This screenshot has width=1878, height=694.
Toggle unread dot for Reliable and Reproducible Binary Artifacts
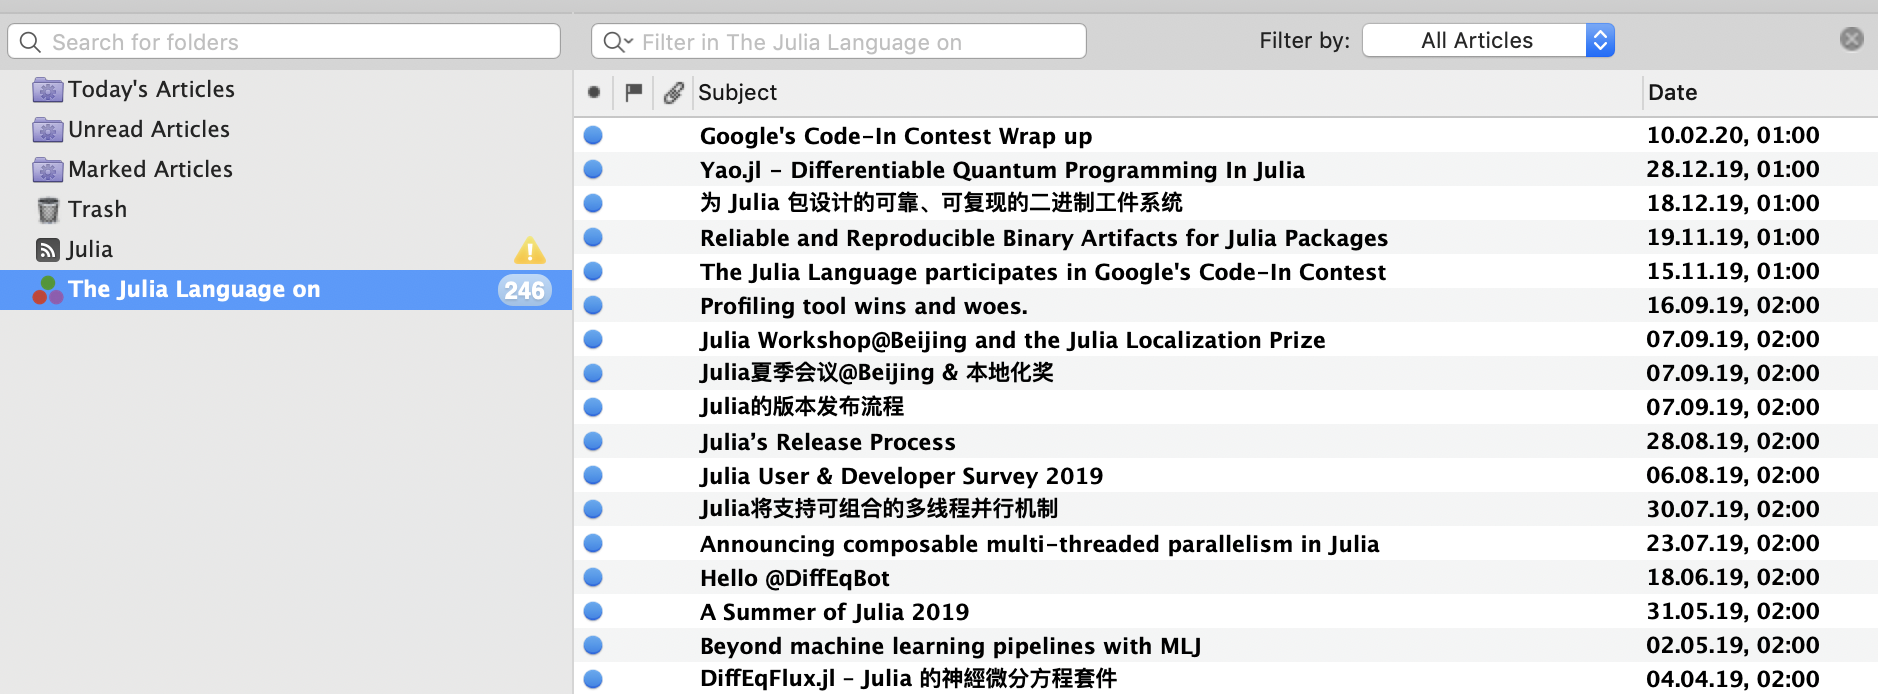(x=593, y=237)
